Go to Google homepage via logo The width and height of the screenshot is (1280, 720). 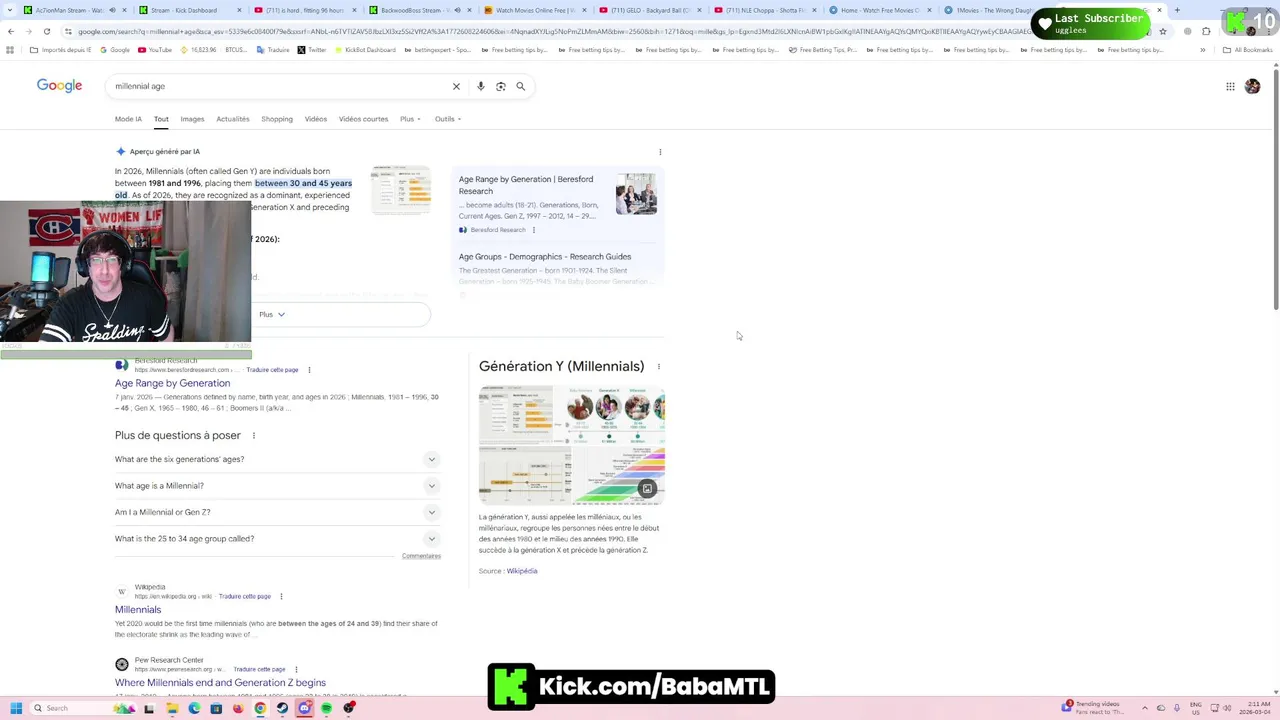(x=60, y=86)
